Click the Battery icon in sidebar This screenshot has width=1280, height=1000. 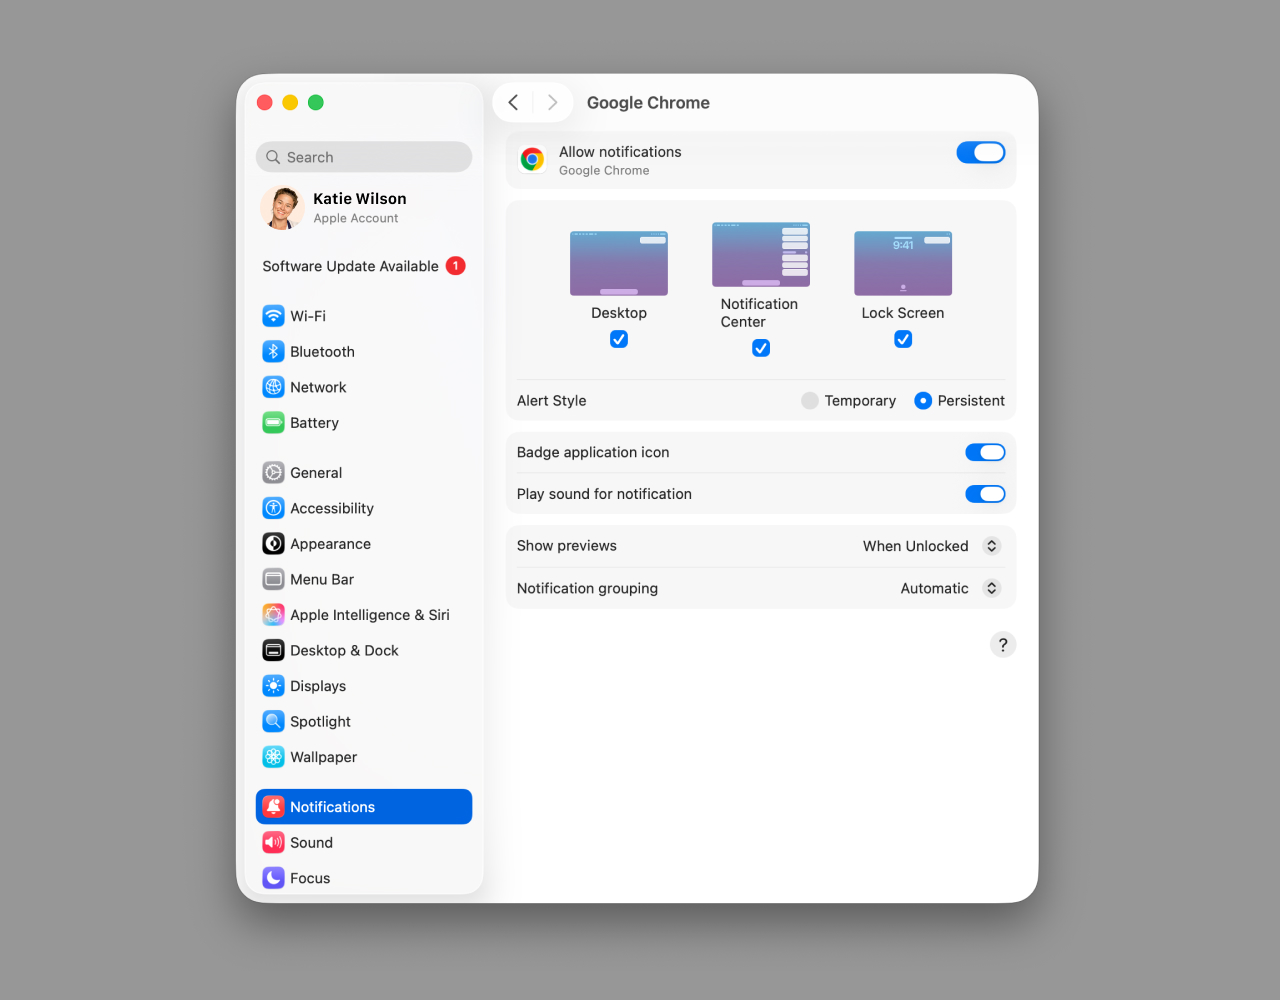coord(273,423)
